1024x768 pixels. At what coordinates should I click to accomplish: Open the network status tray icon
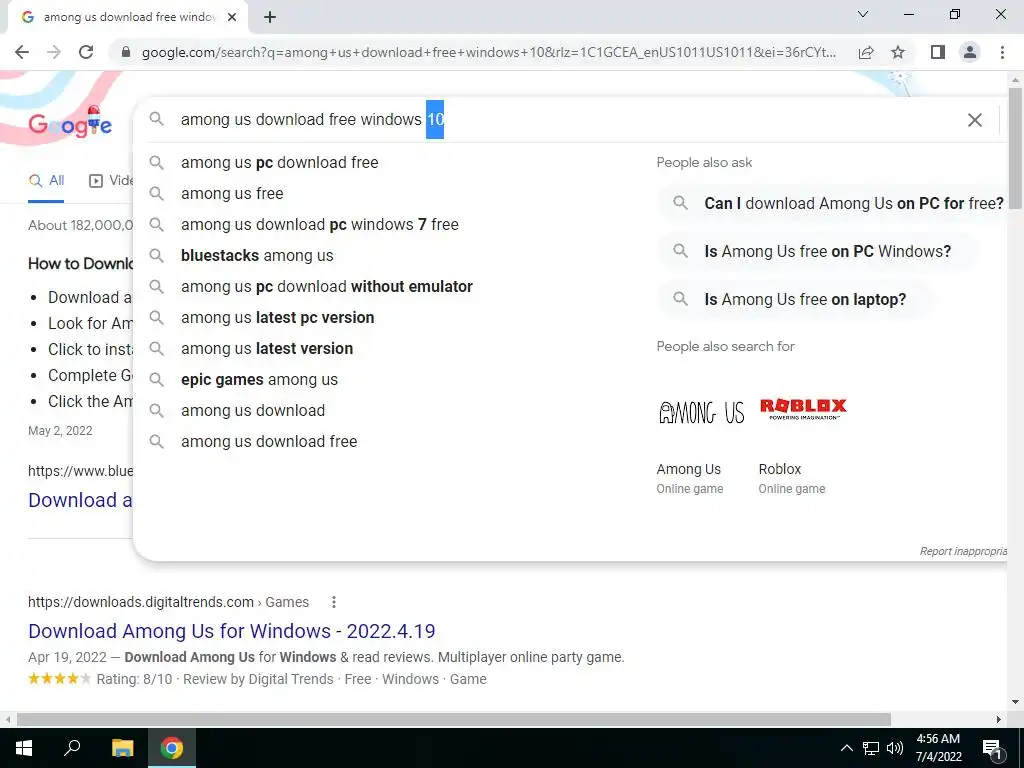871,748
